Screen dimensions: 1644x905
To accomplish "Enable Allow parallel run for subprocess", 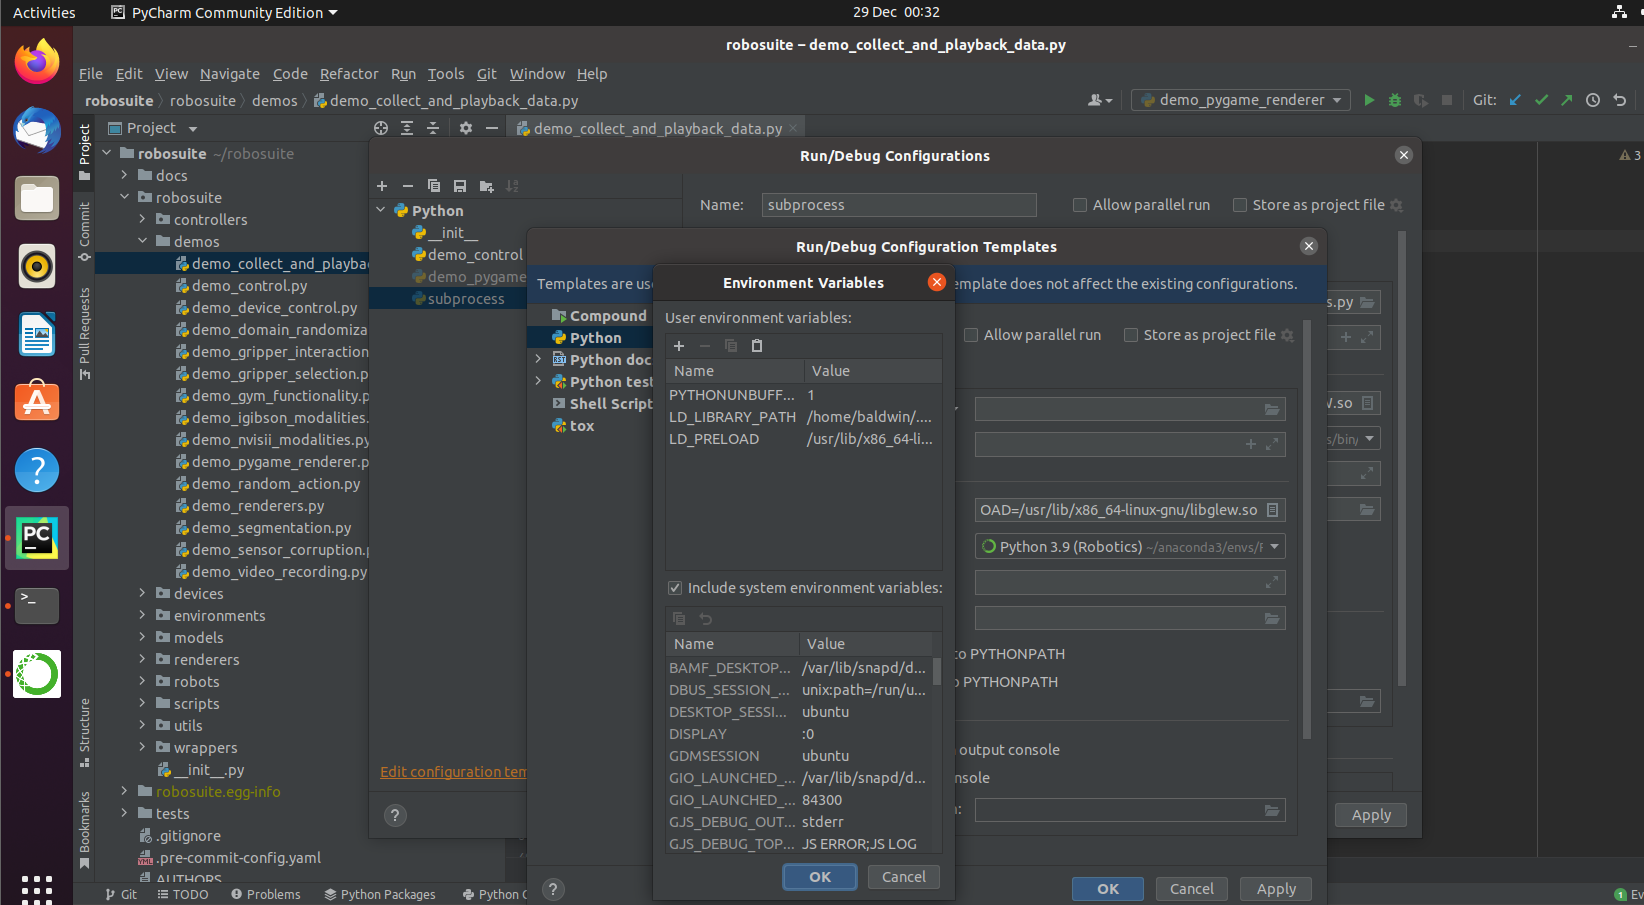I will point(1080,205).
